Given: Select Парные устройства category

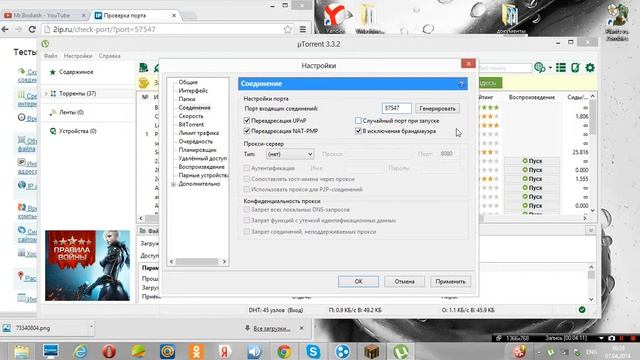Looking at the screenshot, I should [203, 176].
